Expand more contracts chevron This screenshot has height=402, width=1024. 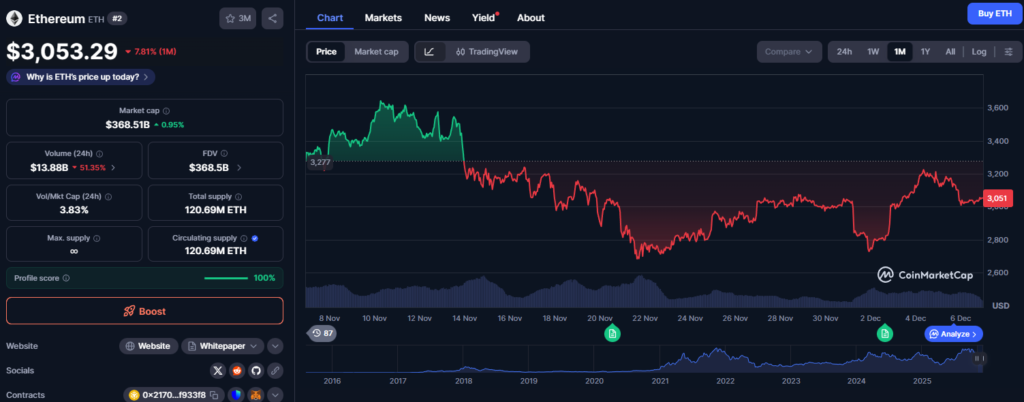(x=275, y=395)
